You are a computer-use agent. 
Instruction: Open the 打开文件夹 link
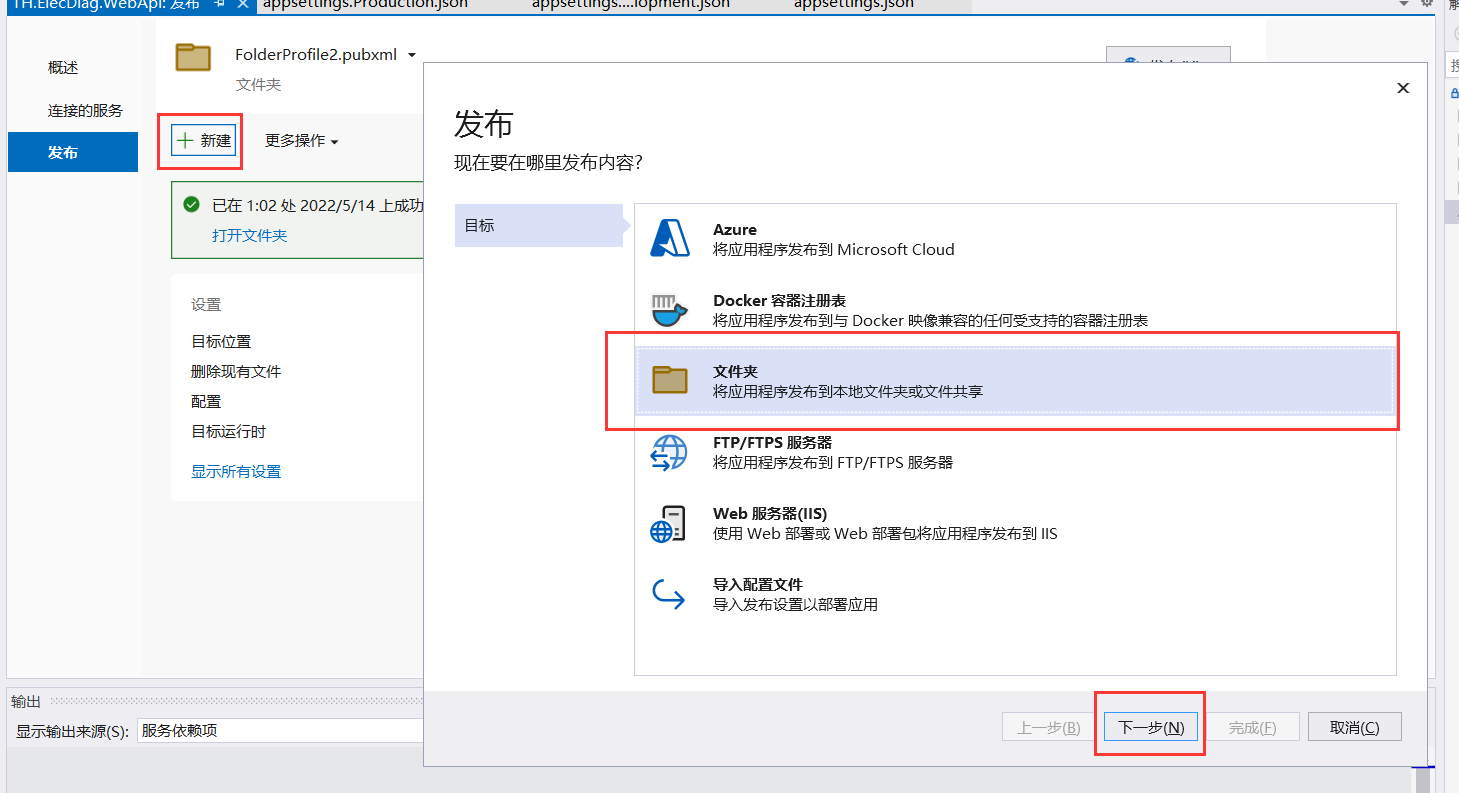pyautogui.click(x=249, y=235)
